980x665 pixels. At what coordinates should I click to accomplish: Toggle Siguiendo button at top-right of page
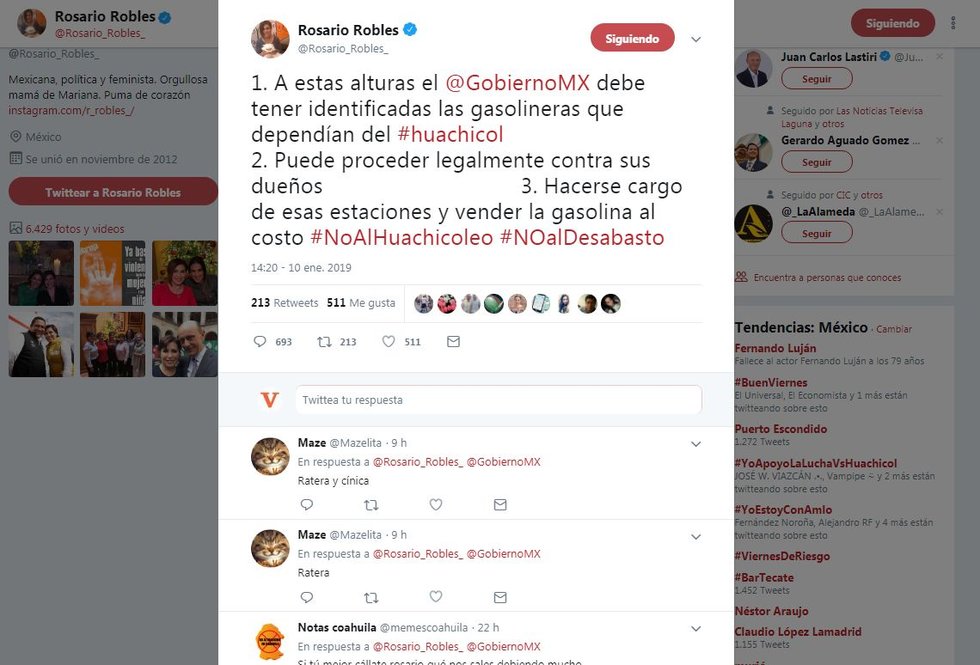click(x=892, y=24)
